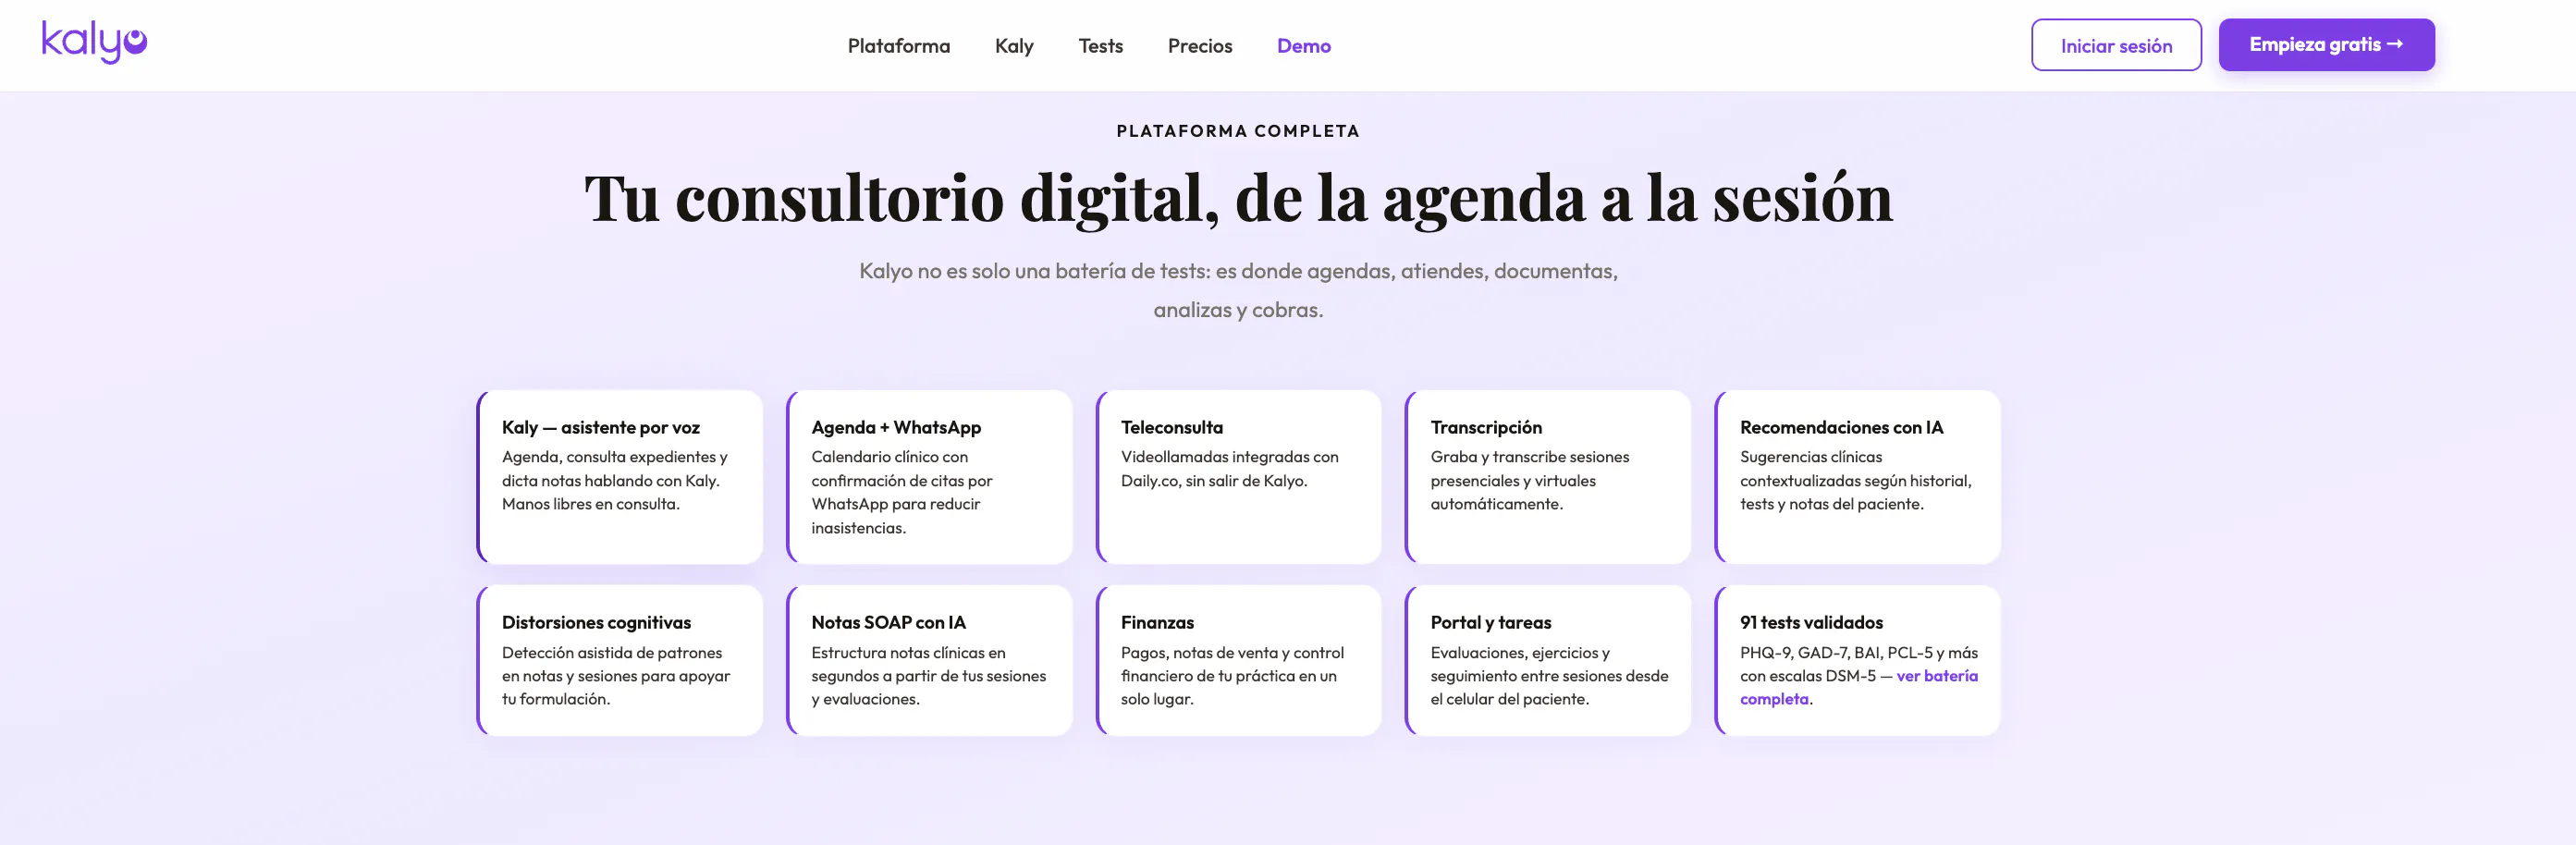Click the subtitle starting 'Kalyo no es solo'

click(1237, 290)
